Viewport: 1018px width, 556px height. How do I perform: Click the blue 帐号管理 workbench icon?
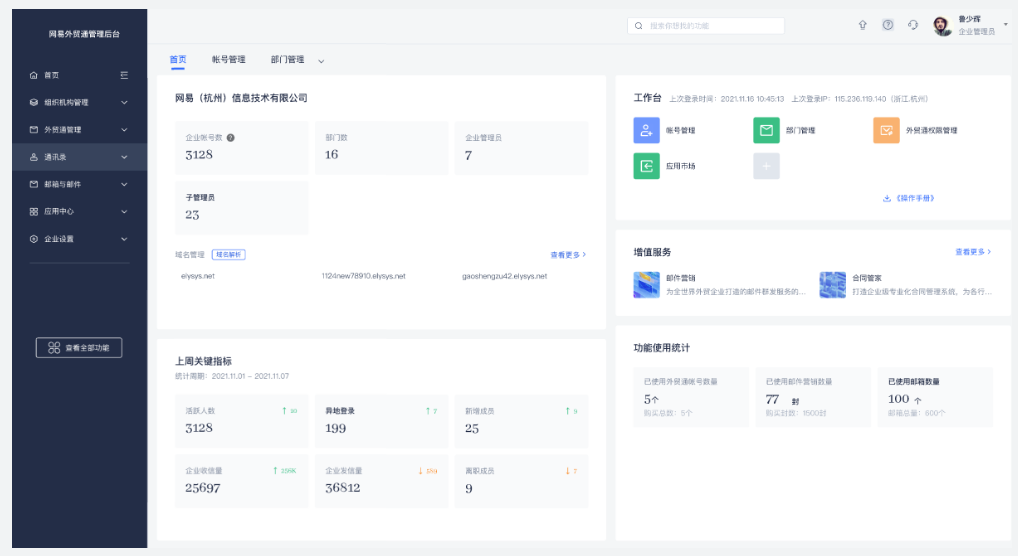647,130
